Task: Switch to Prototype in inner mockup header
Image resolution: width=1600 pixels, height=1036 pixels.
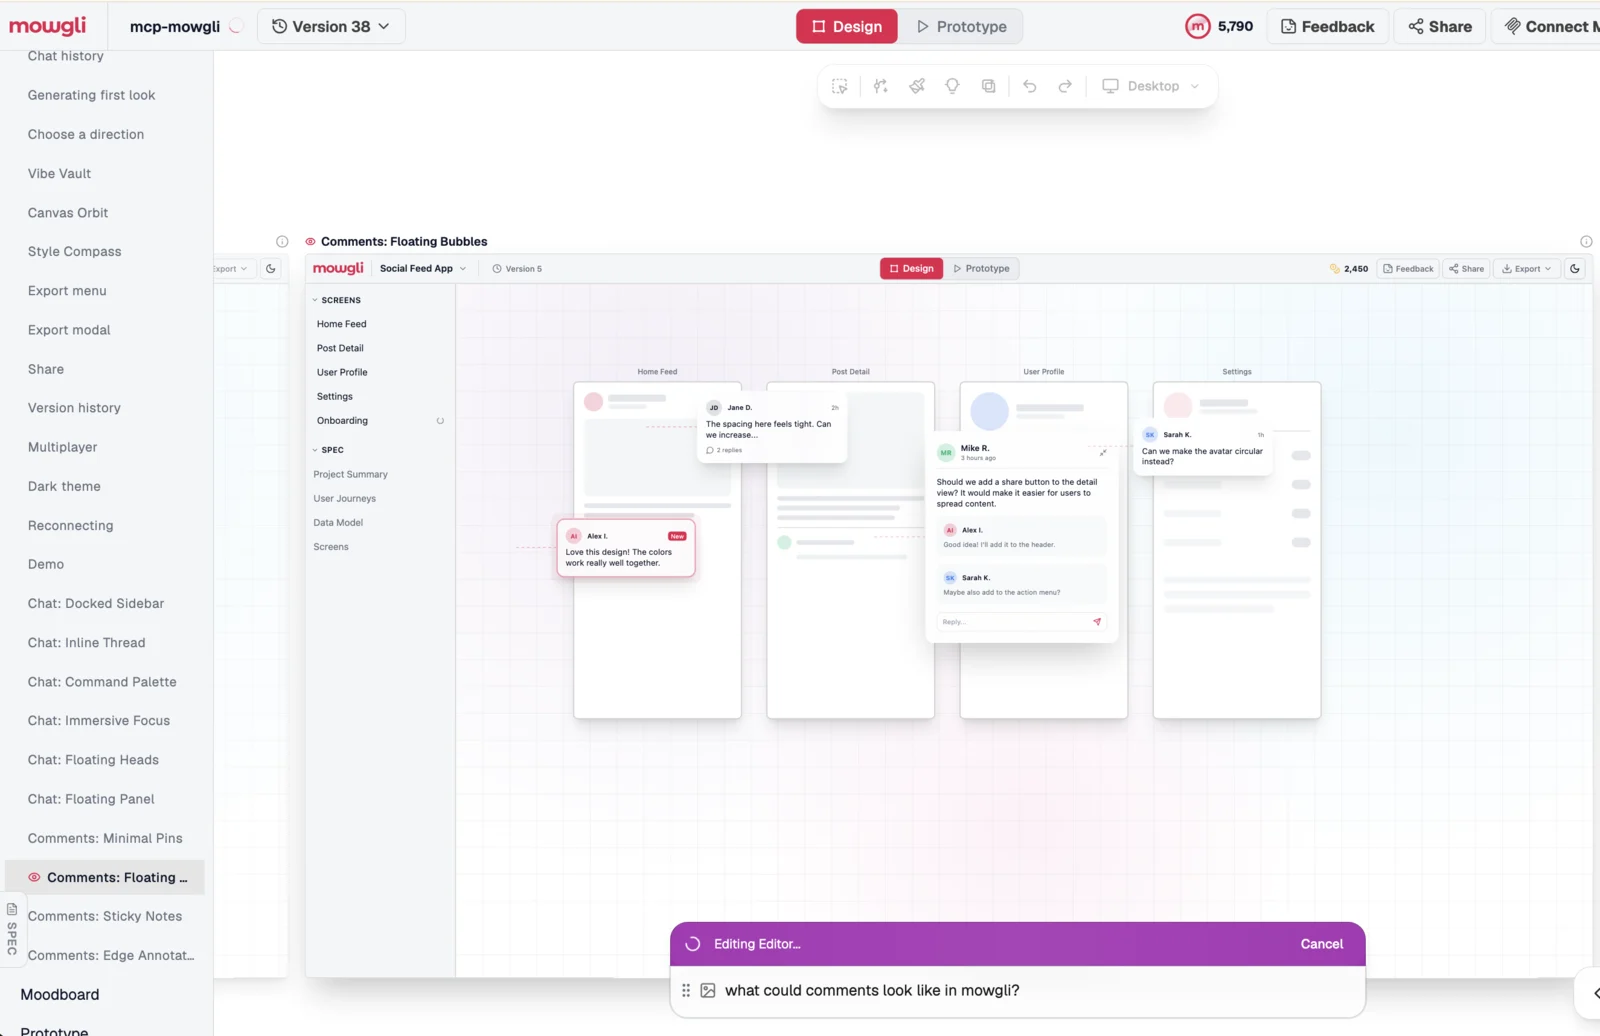Action: pyautogui.click(x=981, y=268)
